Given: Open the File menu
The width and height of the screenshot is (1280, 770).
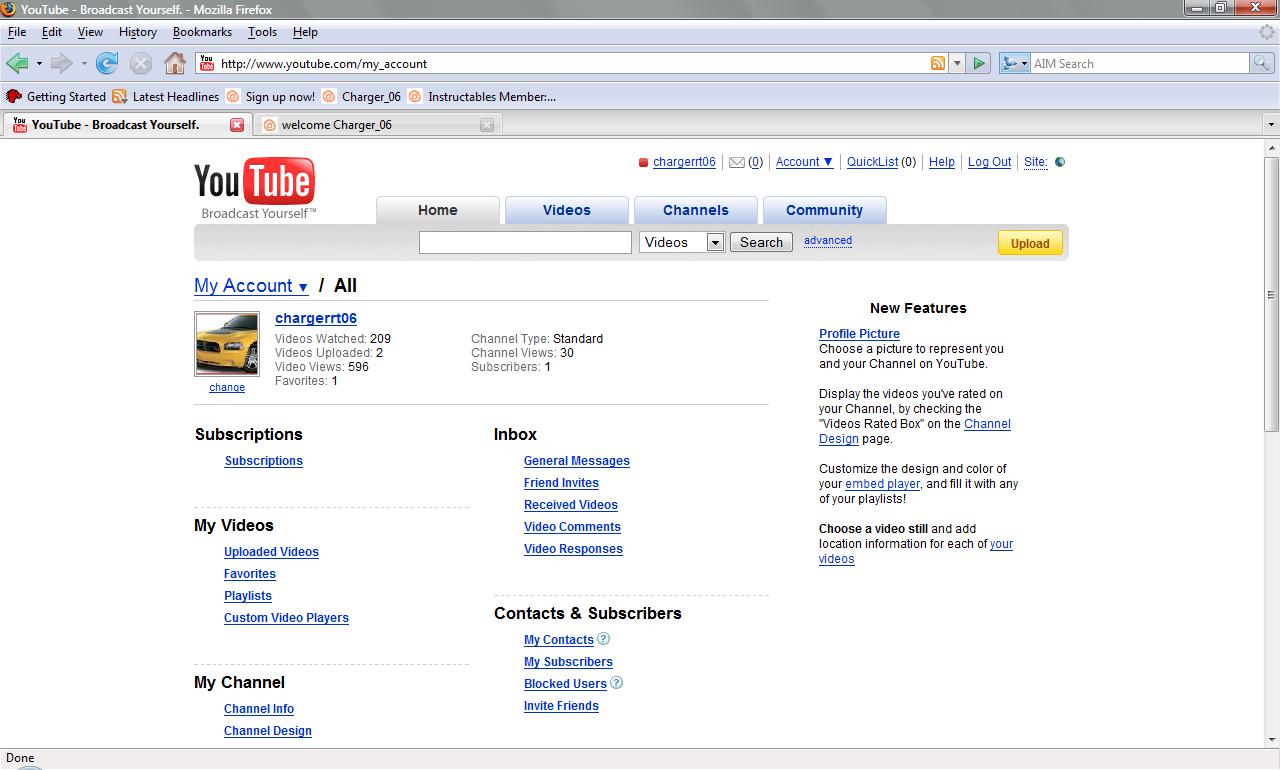Looking at the screenshot, I should coord(17,32).
